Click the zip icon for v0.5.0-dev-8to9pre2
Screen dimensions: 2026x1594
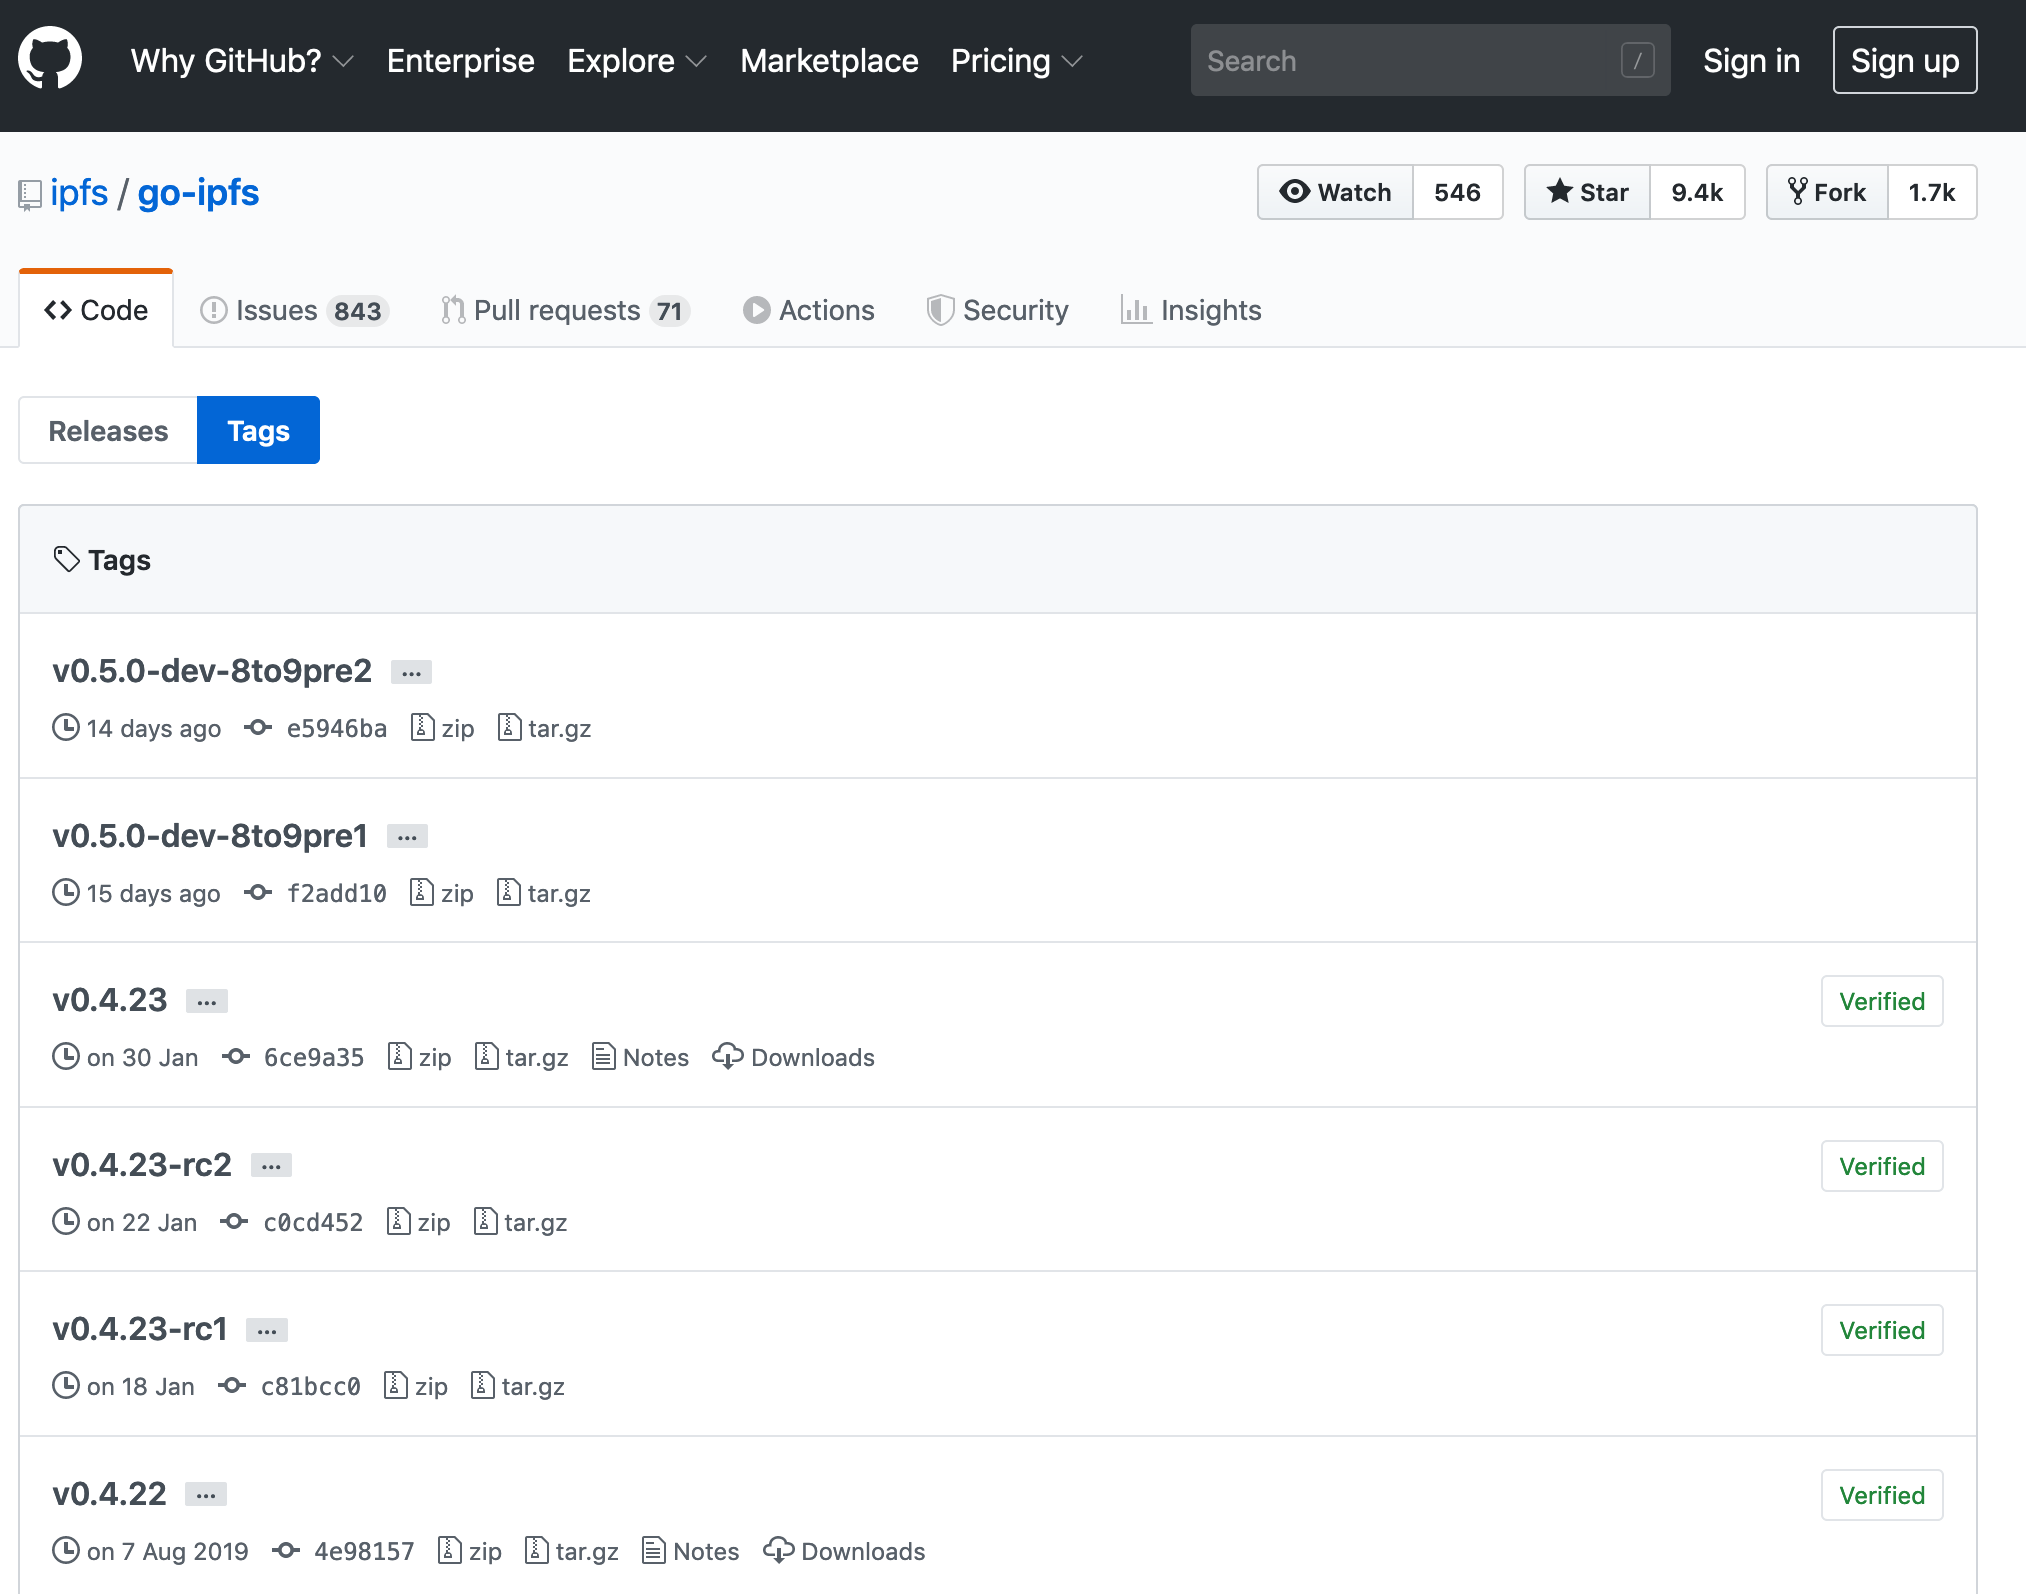423,727
